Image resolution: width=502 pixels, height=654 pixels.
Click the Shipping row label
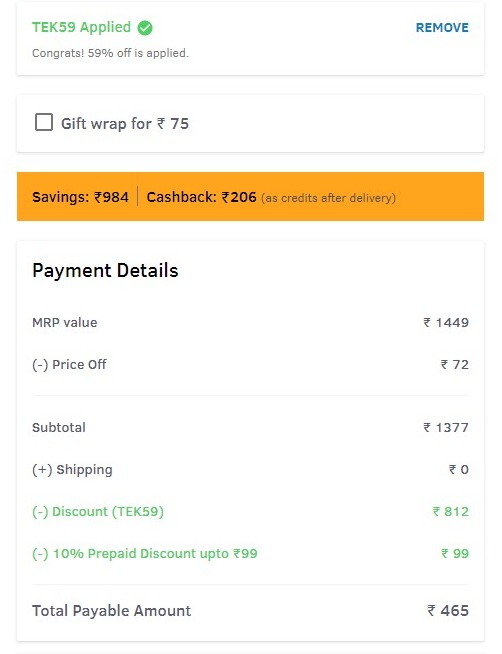tap(72, 470)
